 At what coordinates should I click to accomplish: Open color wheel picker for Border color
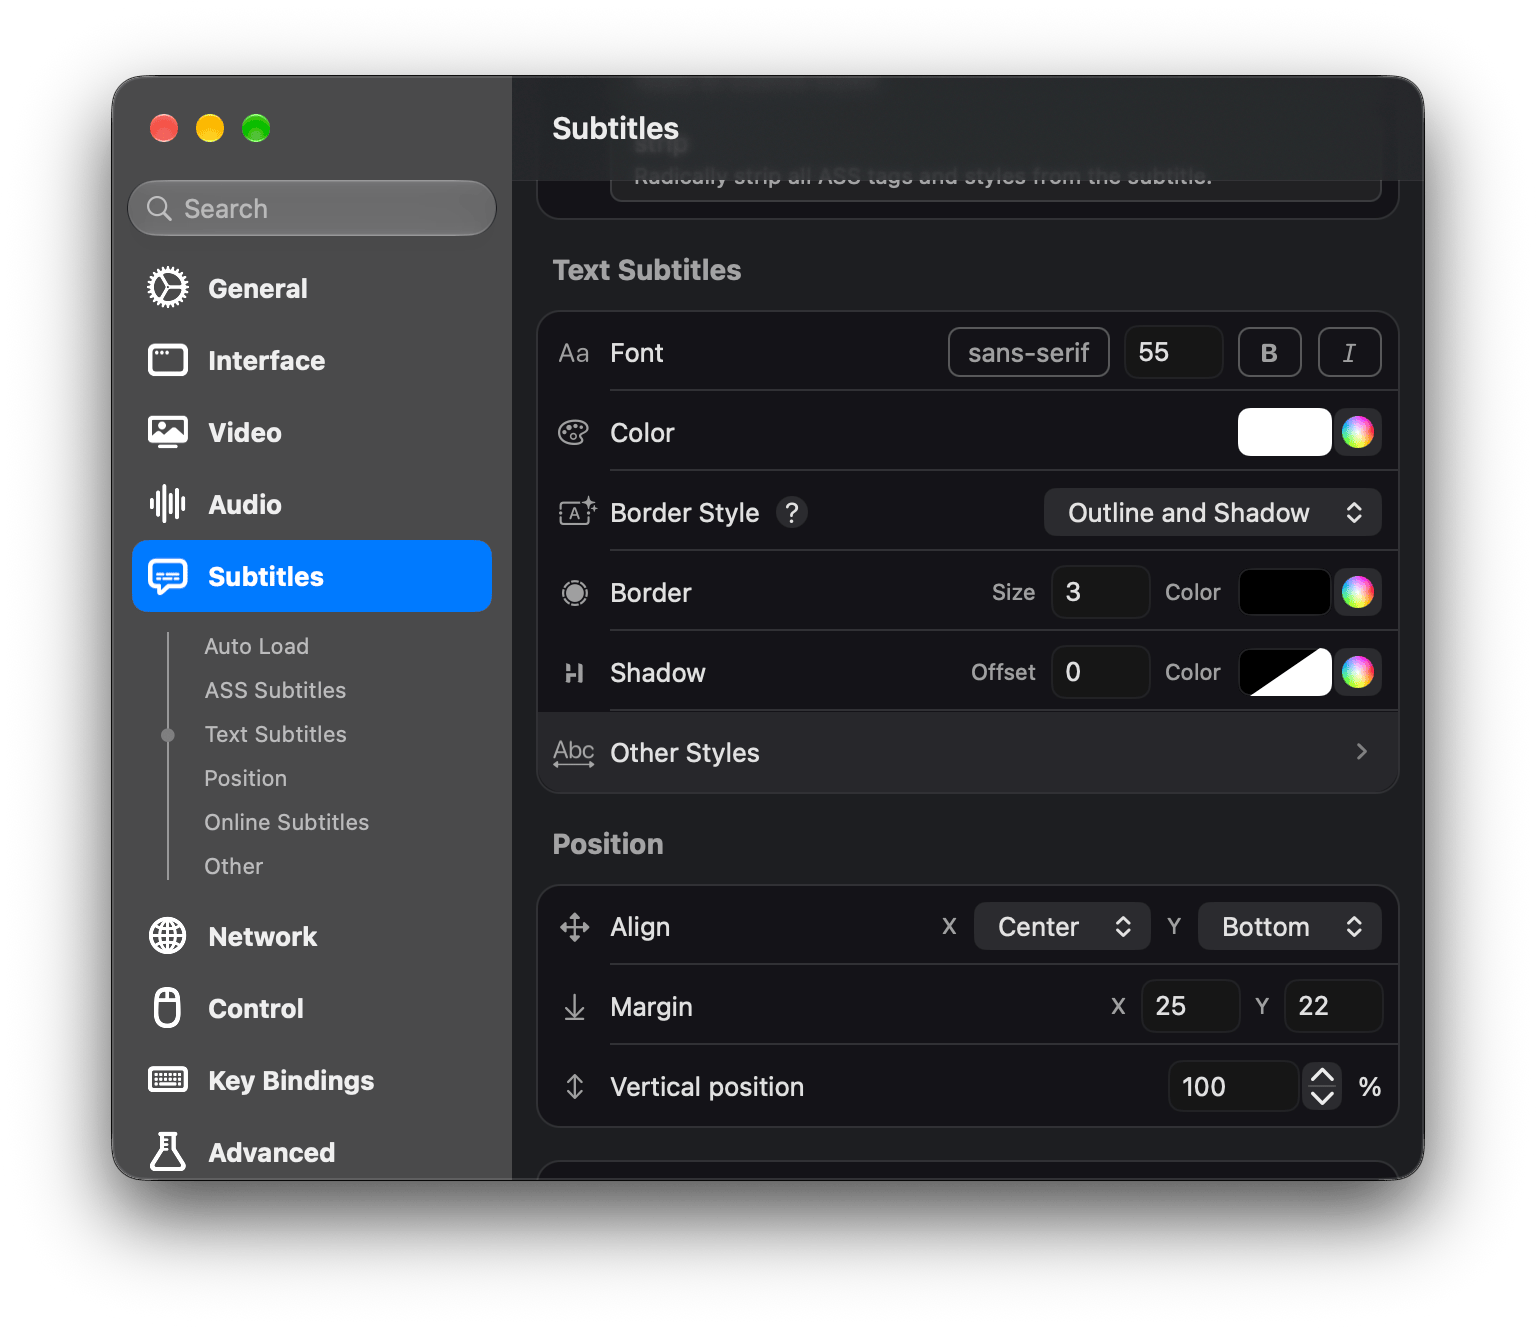(1358, 592)
